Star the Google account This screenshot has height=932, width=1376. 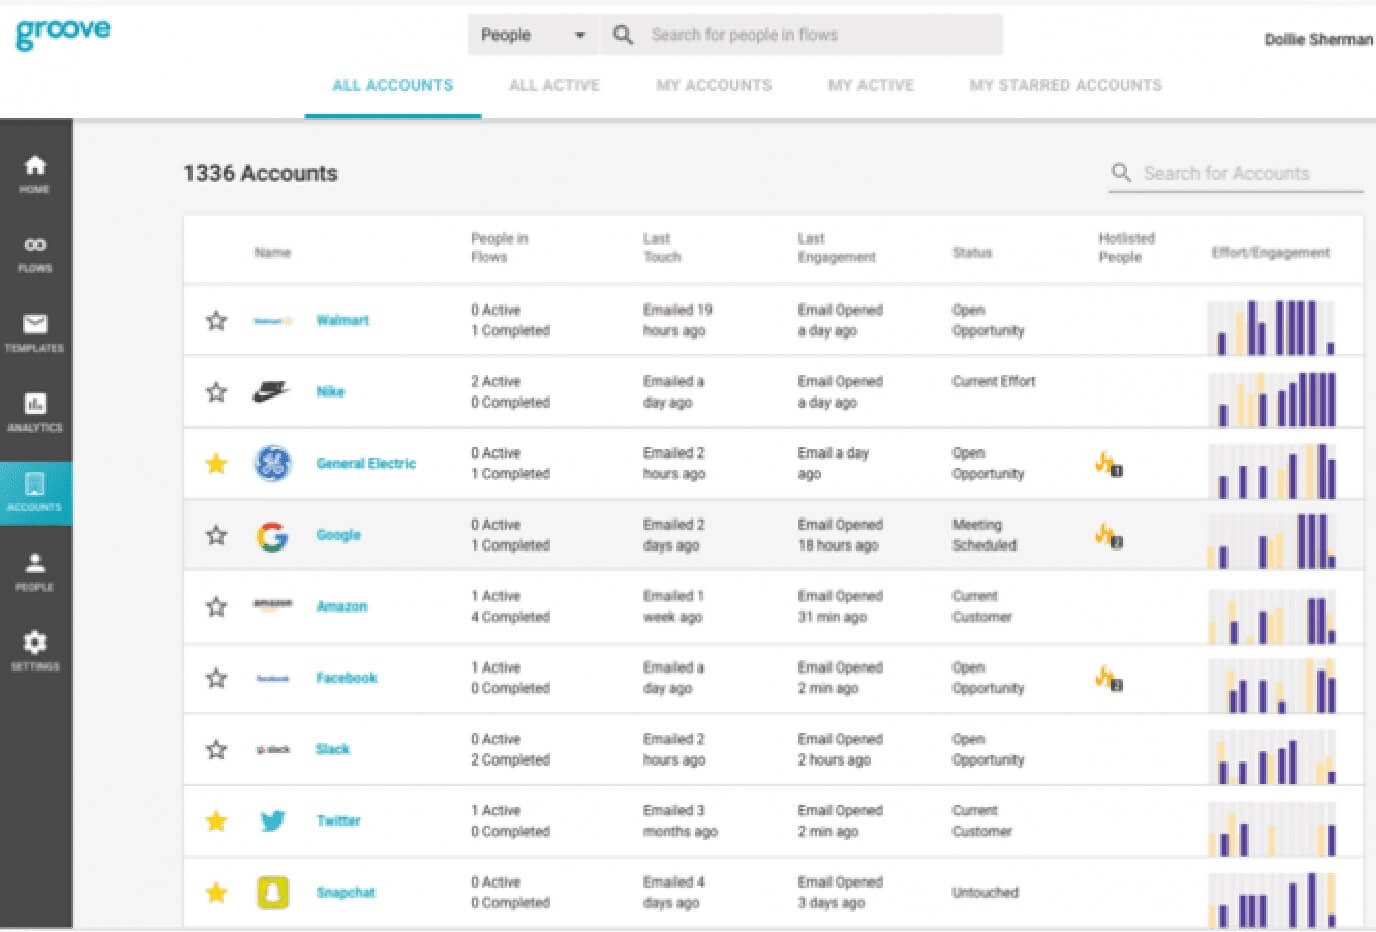click(216, 535)
